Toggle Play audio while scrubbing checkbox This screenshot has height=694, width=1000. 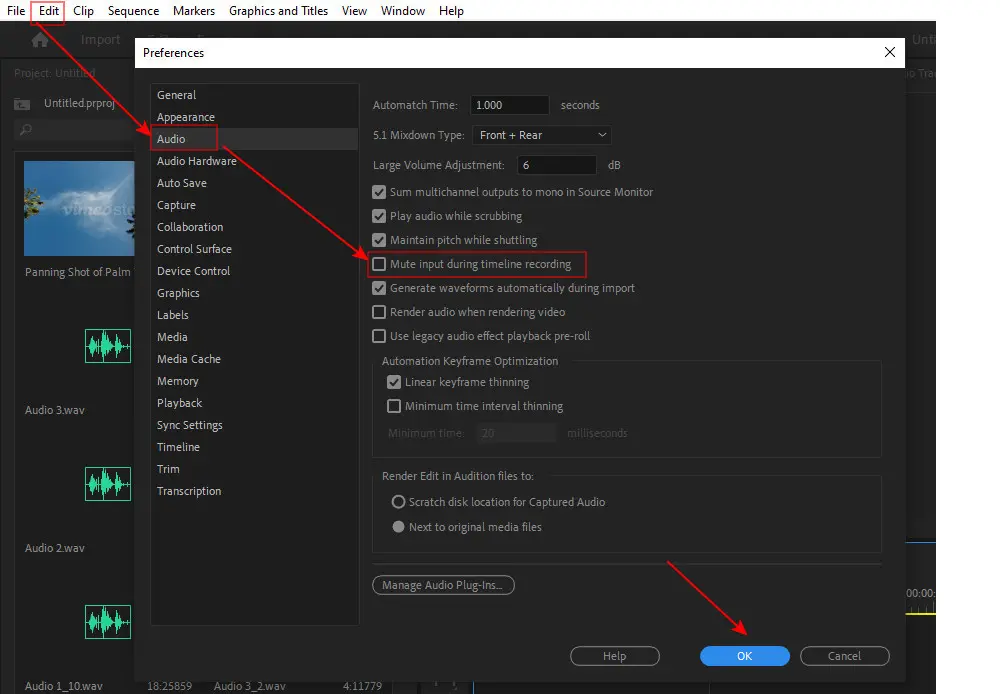click(379, 216)
